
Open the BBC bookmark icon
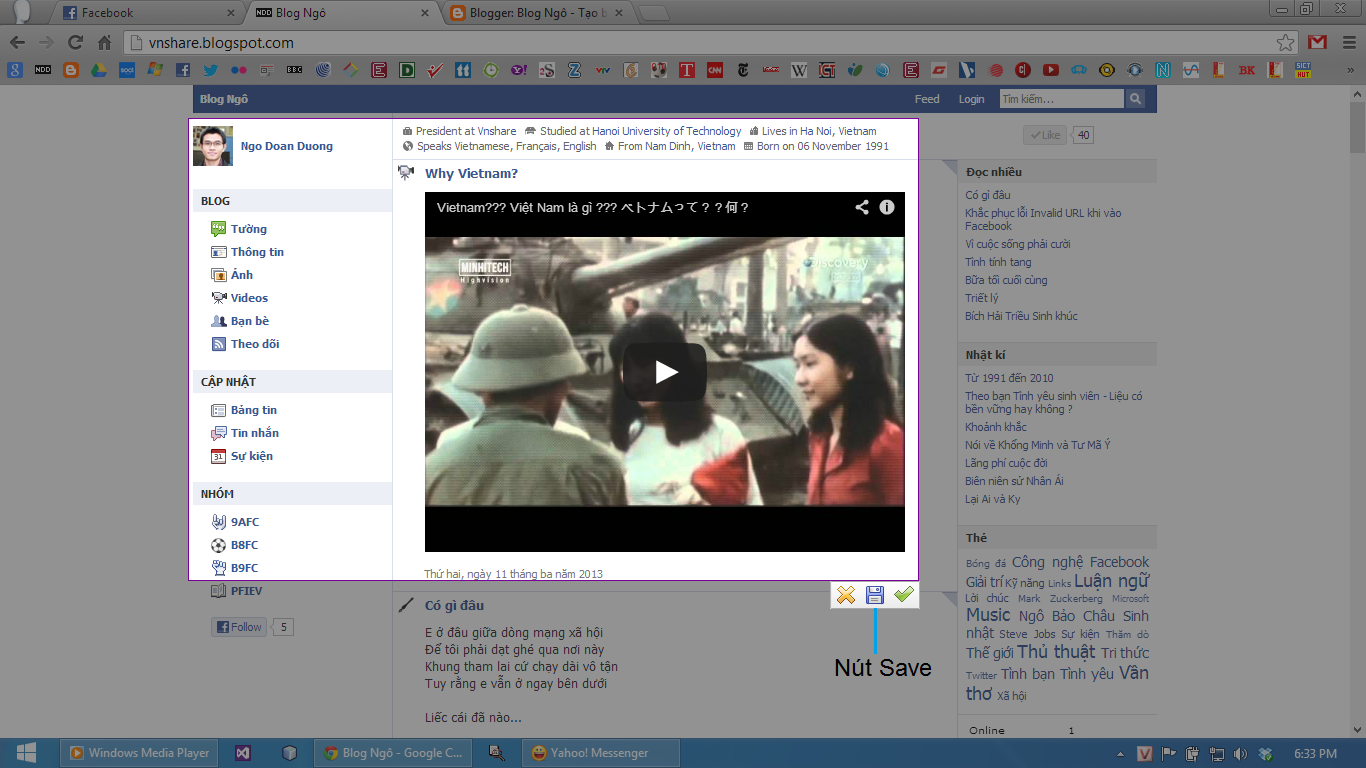[295, 70]
